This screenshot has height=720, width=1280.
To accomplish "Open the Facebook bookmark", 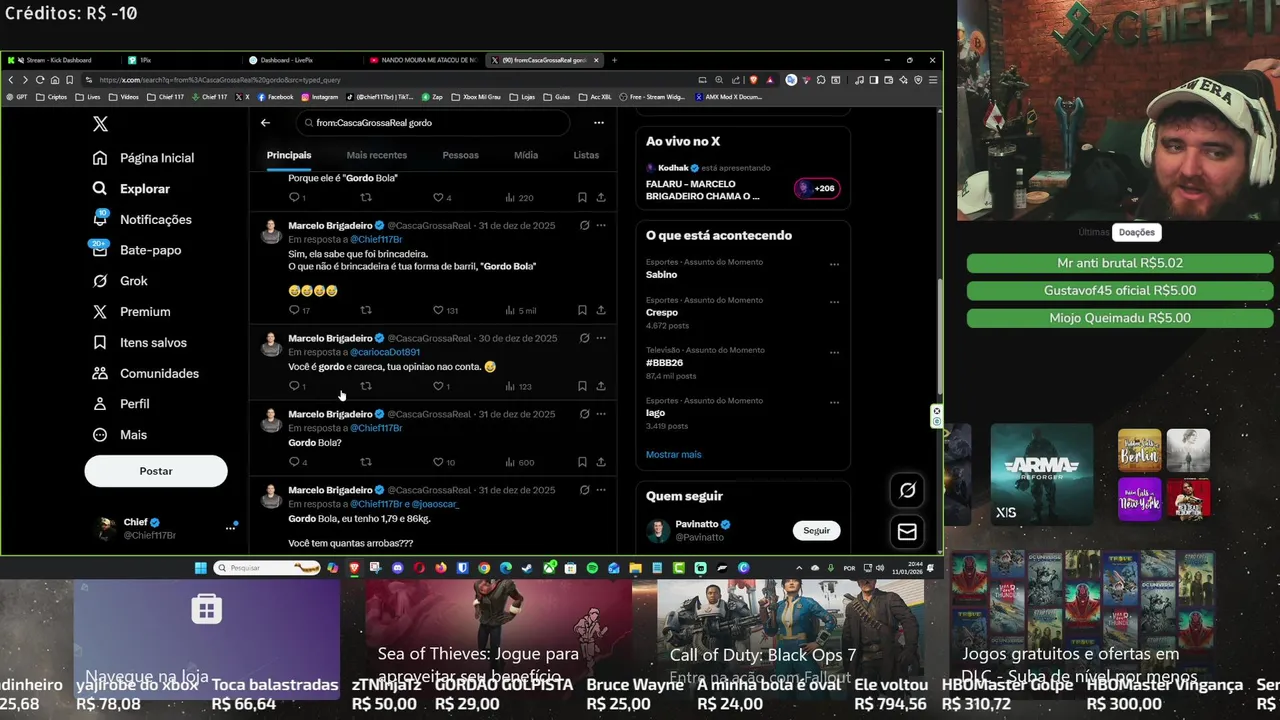I will coord(276,97).
